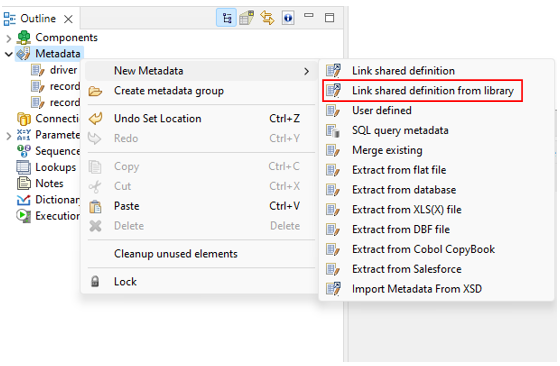The width and height of the screenshot is (560, 366).
Task: Click the Paste clipboard icon
Action: (95, 206)
